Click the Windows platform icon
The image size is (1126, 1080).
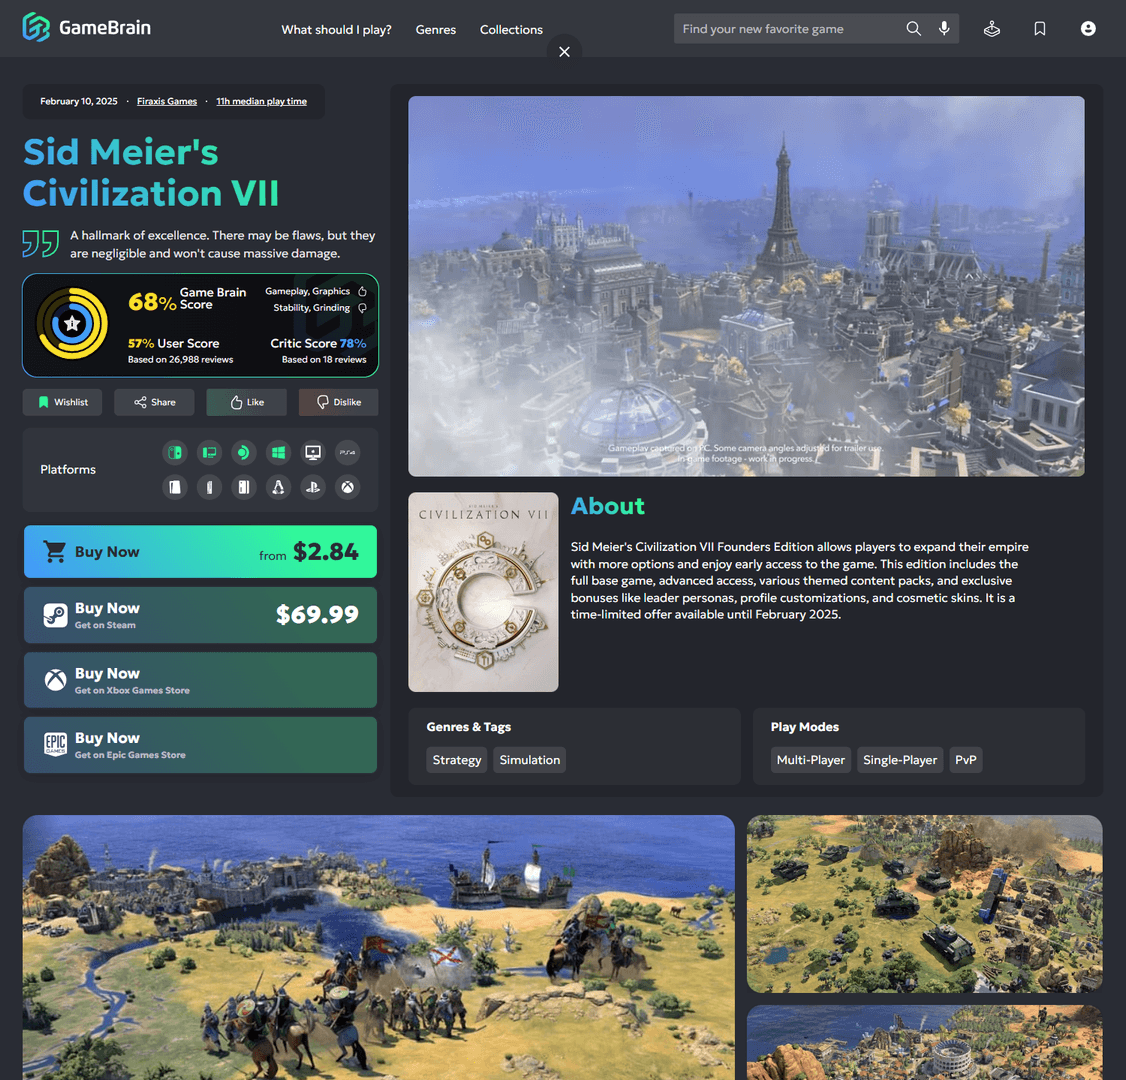coord(278,452)
